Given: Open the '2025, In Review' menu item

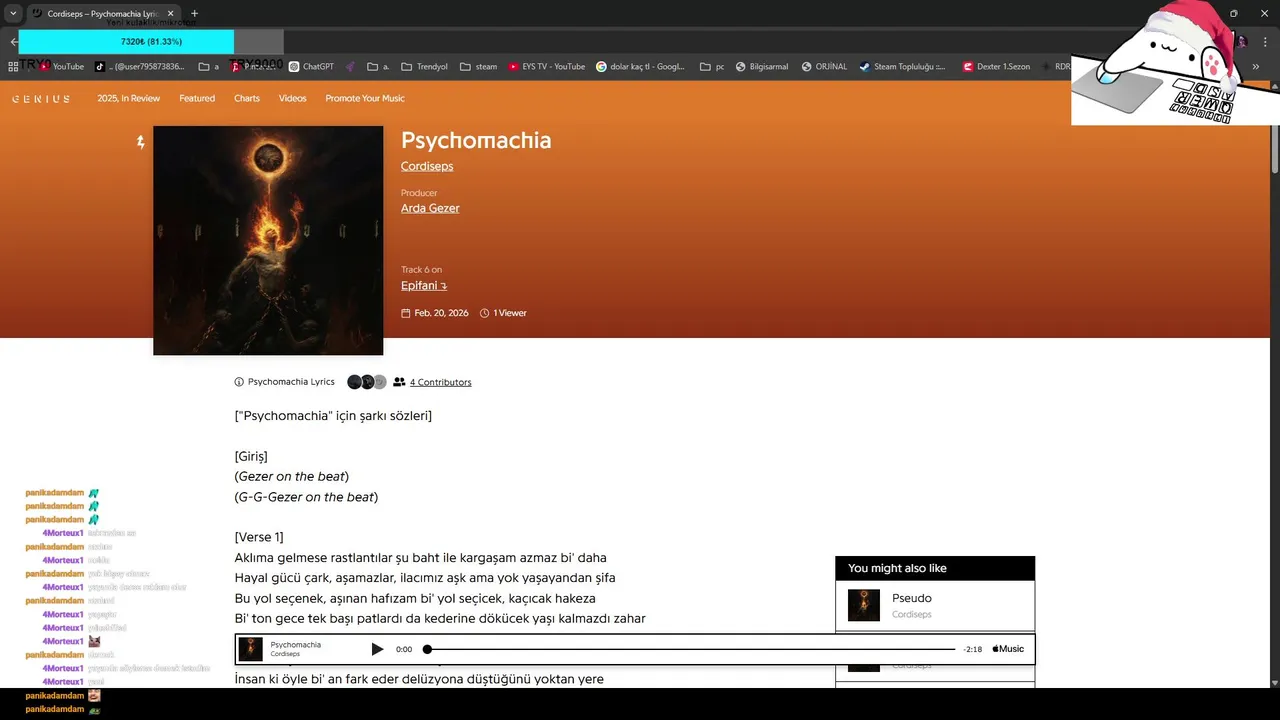Looking at the screenshot, I should [129, 98].
